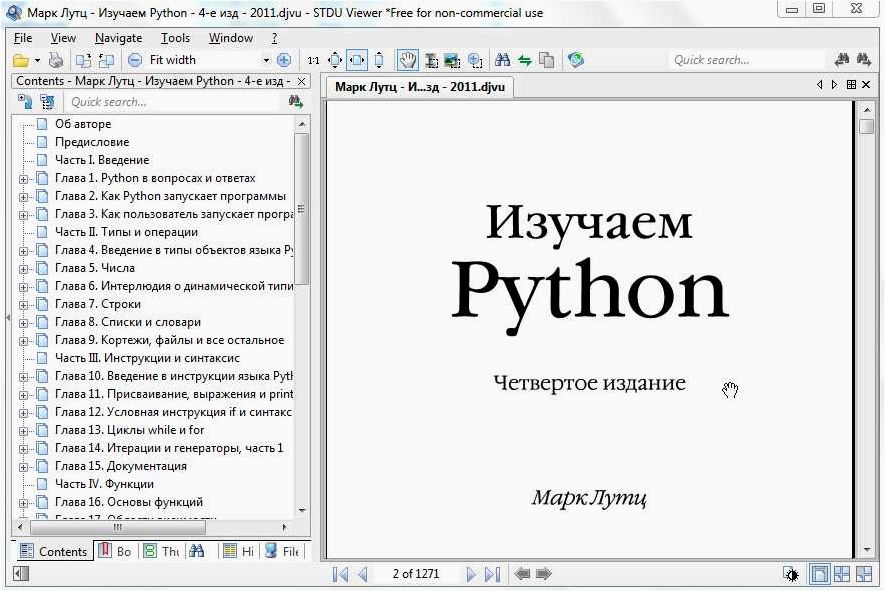Select Часть I. Введение entry

coord(102,160)
